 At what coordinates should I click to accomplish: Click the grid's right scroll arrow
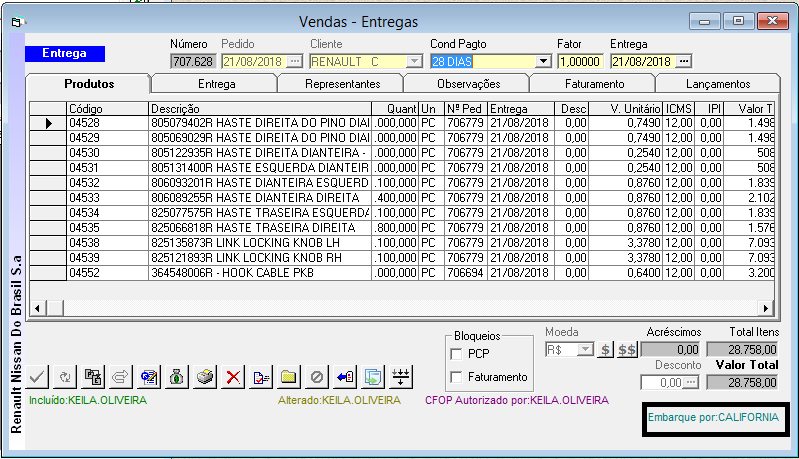pyautogui.click(x=767, y=309)
